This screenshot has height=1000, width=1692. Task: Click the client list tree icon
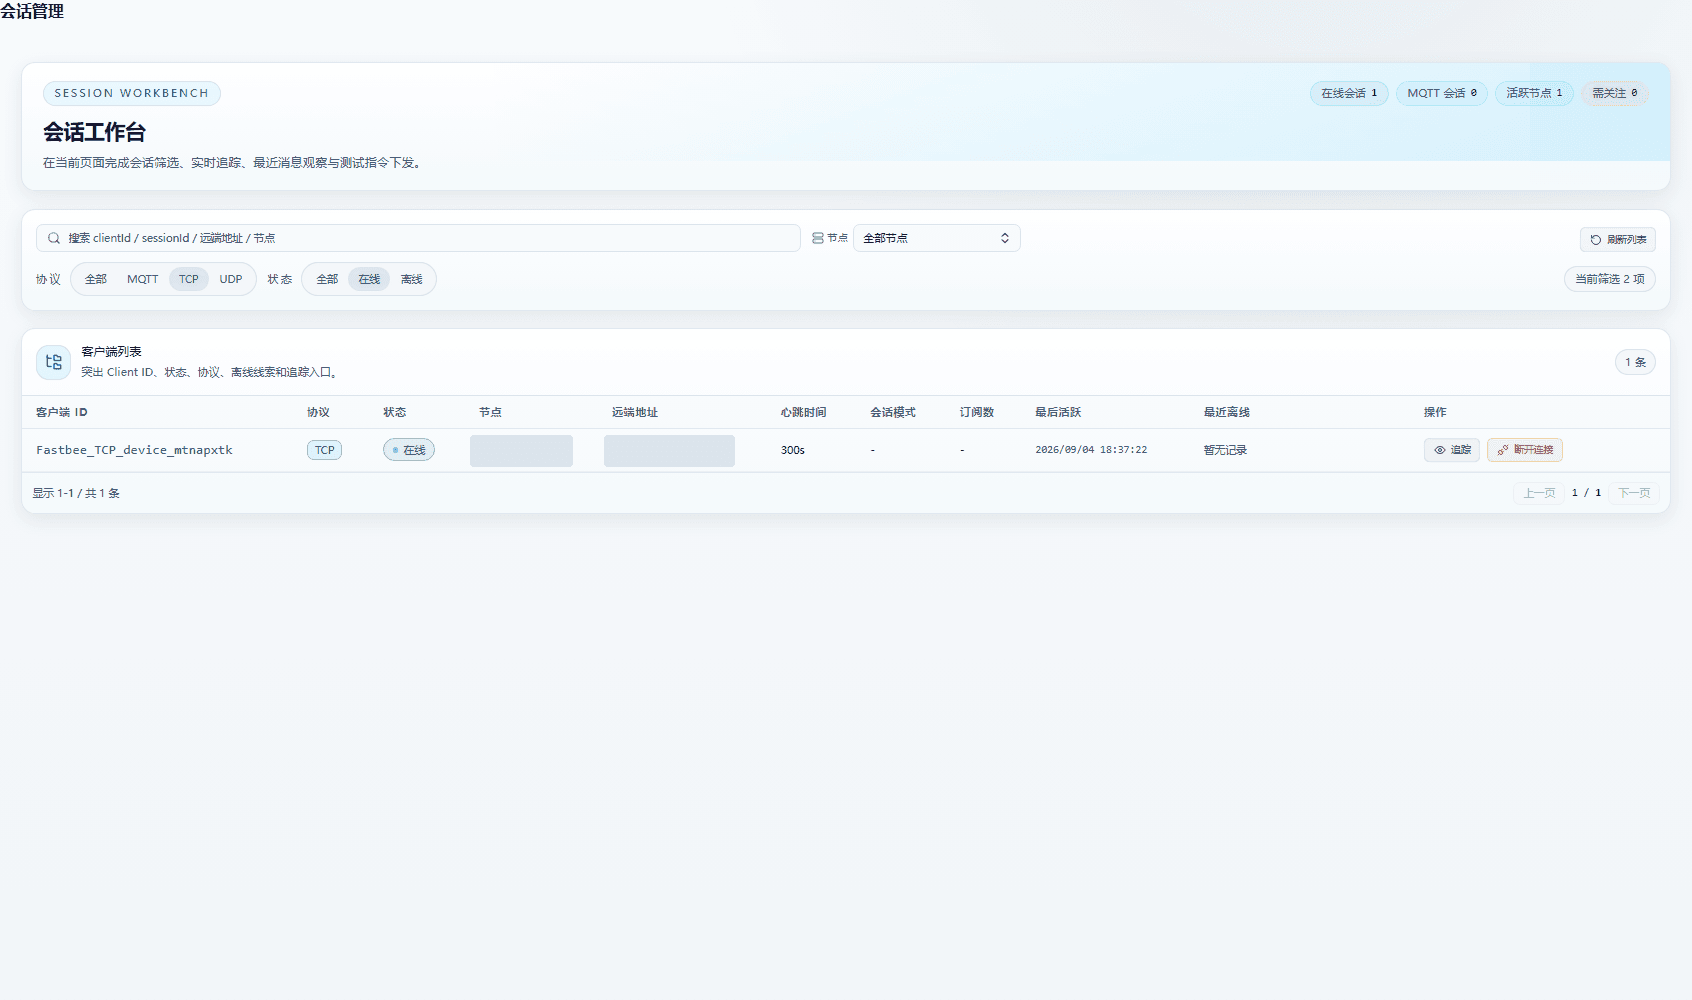54,362
